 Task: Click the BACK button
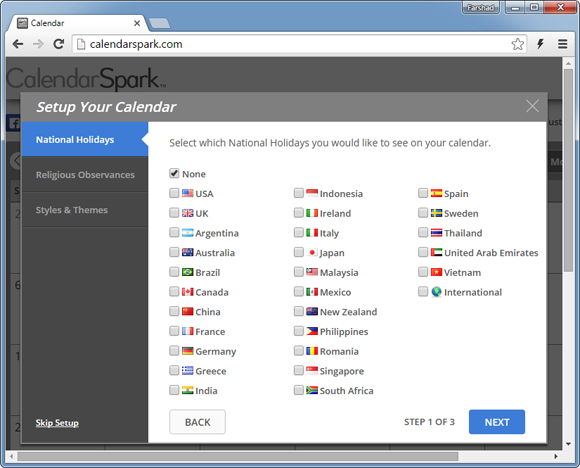(198, 422)
